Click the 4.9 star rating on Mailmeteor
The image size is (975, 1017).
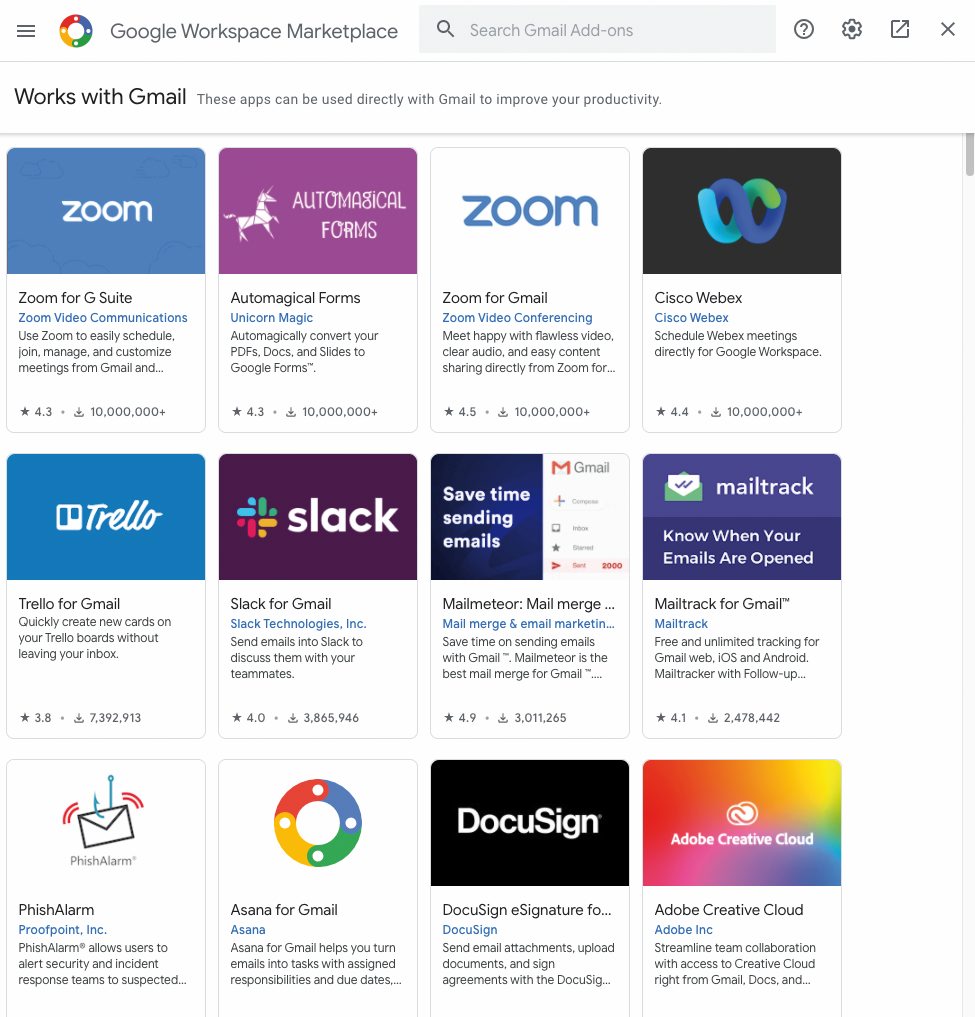click(460, 718)
